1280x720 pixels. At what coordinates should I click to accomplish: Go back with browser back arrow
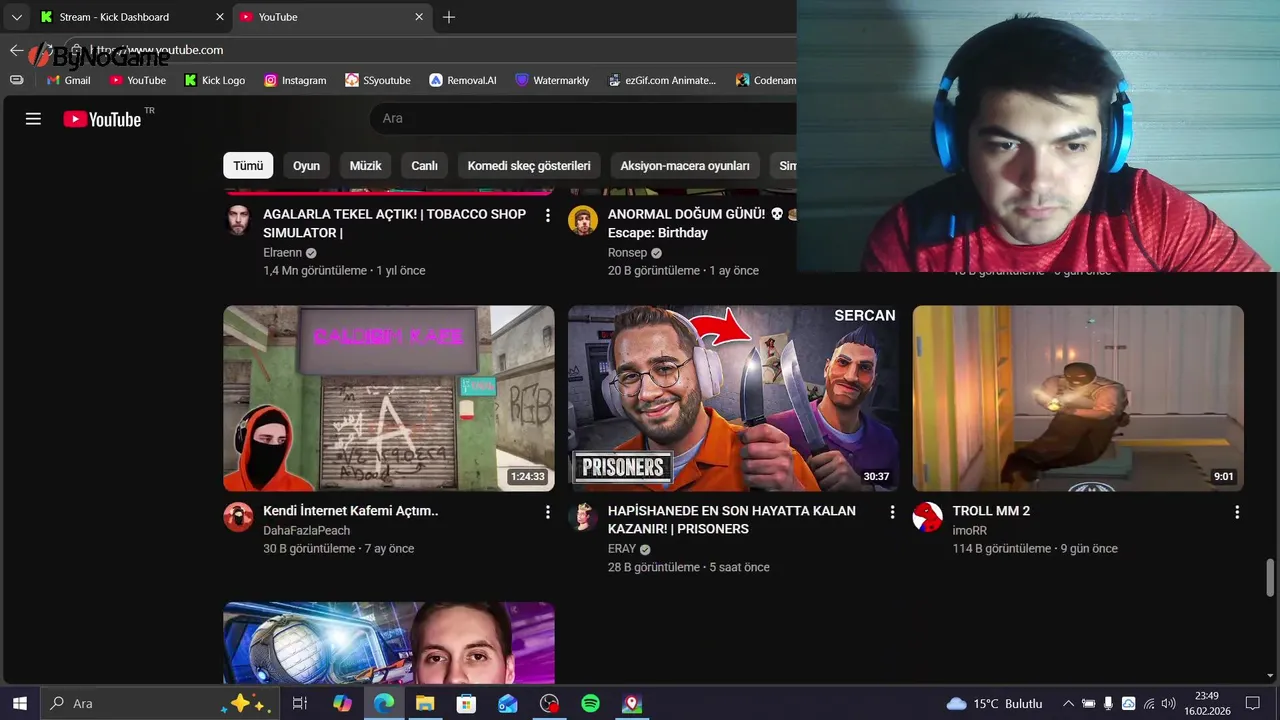click(16, 50)
